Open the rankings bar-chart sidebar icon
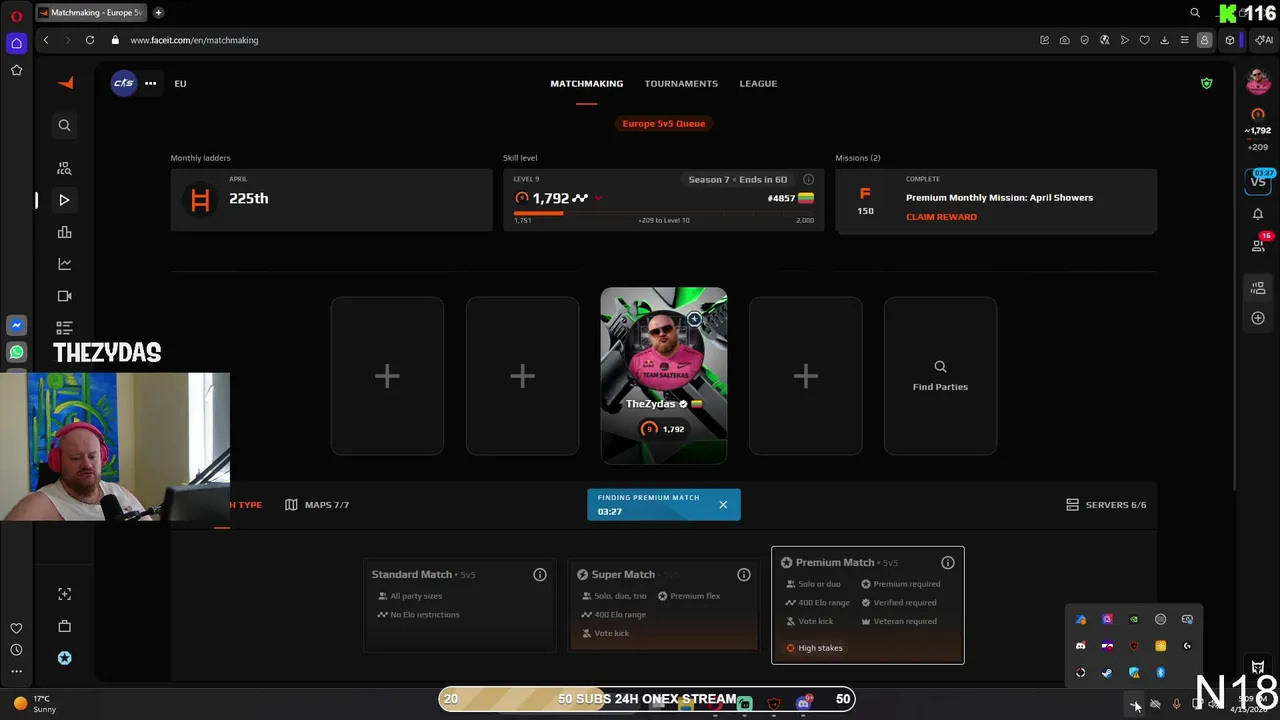1280x720 pixels. (x=64, y=232)
